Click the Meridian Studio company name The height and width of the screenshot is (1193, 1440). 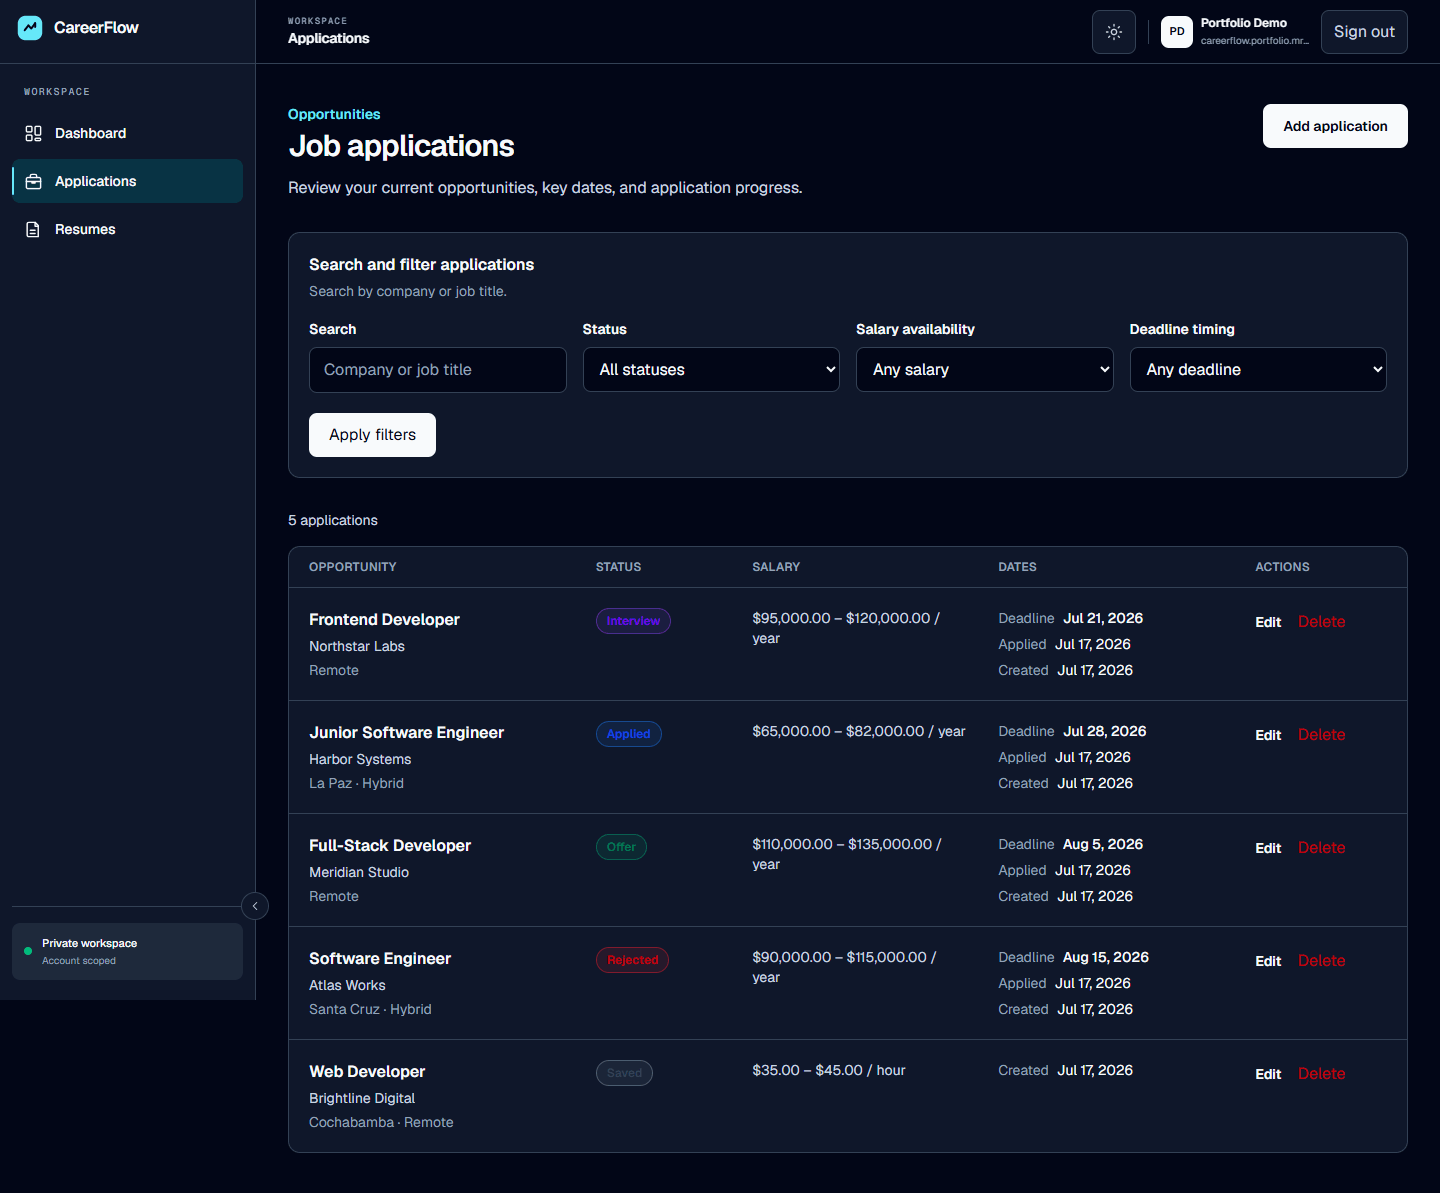coord(359,873)
